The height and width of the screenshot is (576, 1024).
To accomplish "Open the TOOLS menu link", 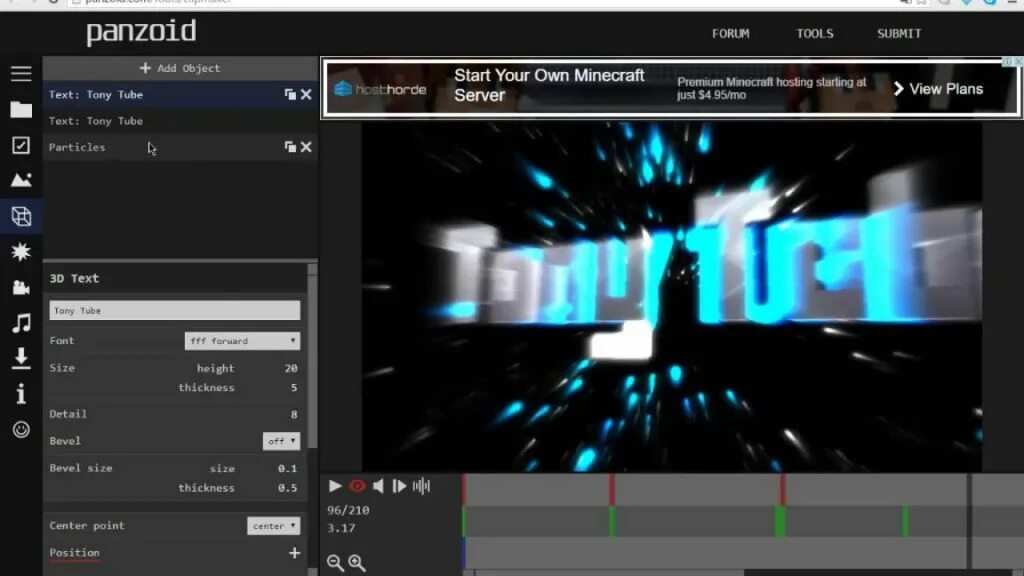I will [x=815, y=33].
